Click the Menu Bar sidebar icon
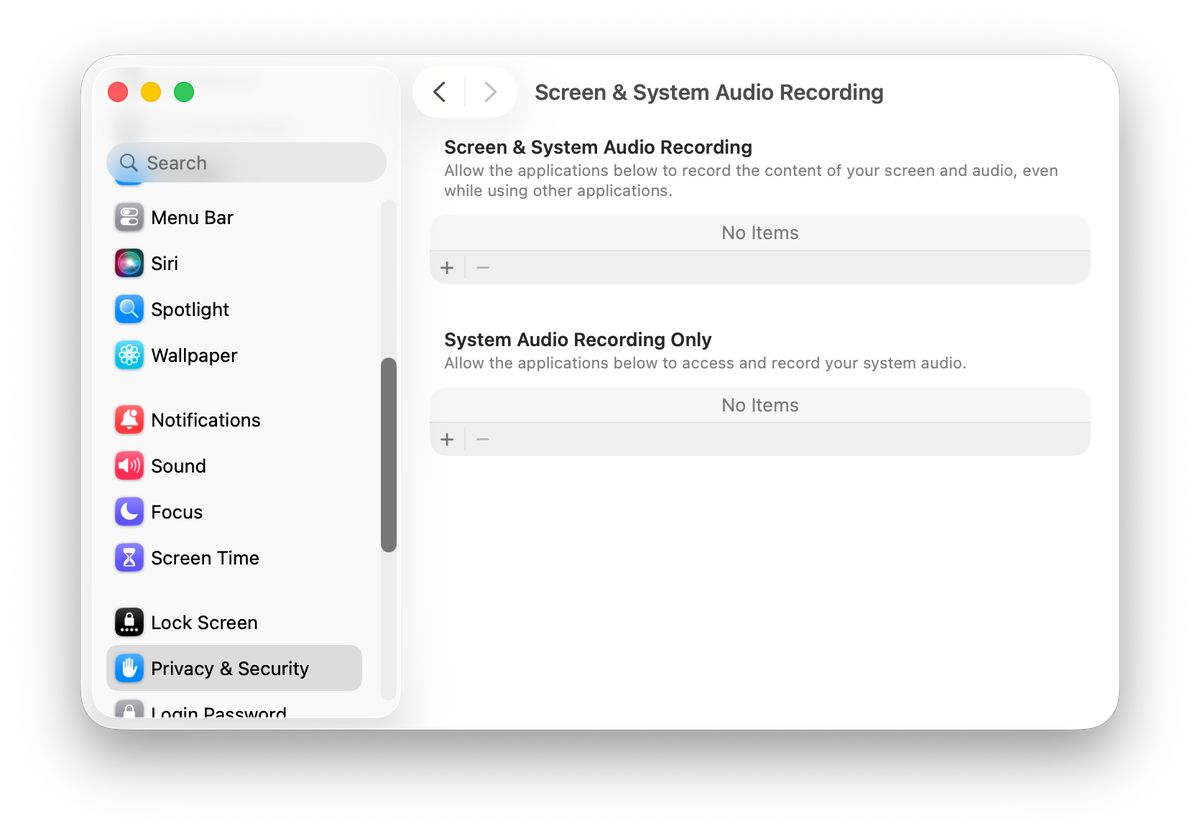 [x=129, y=217]
